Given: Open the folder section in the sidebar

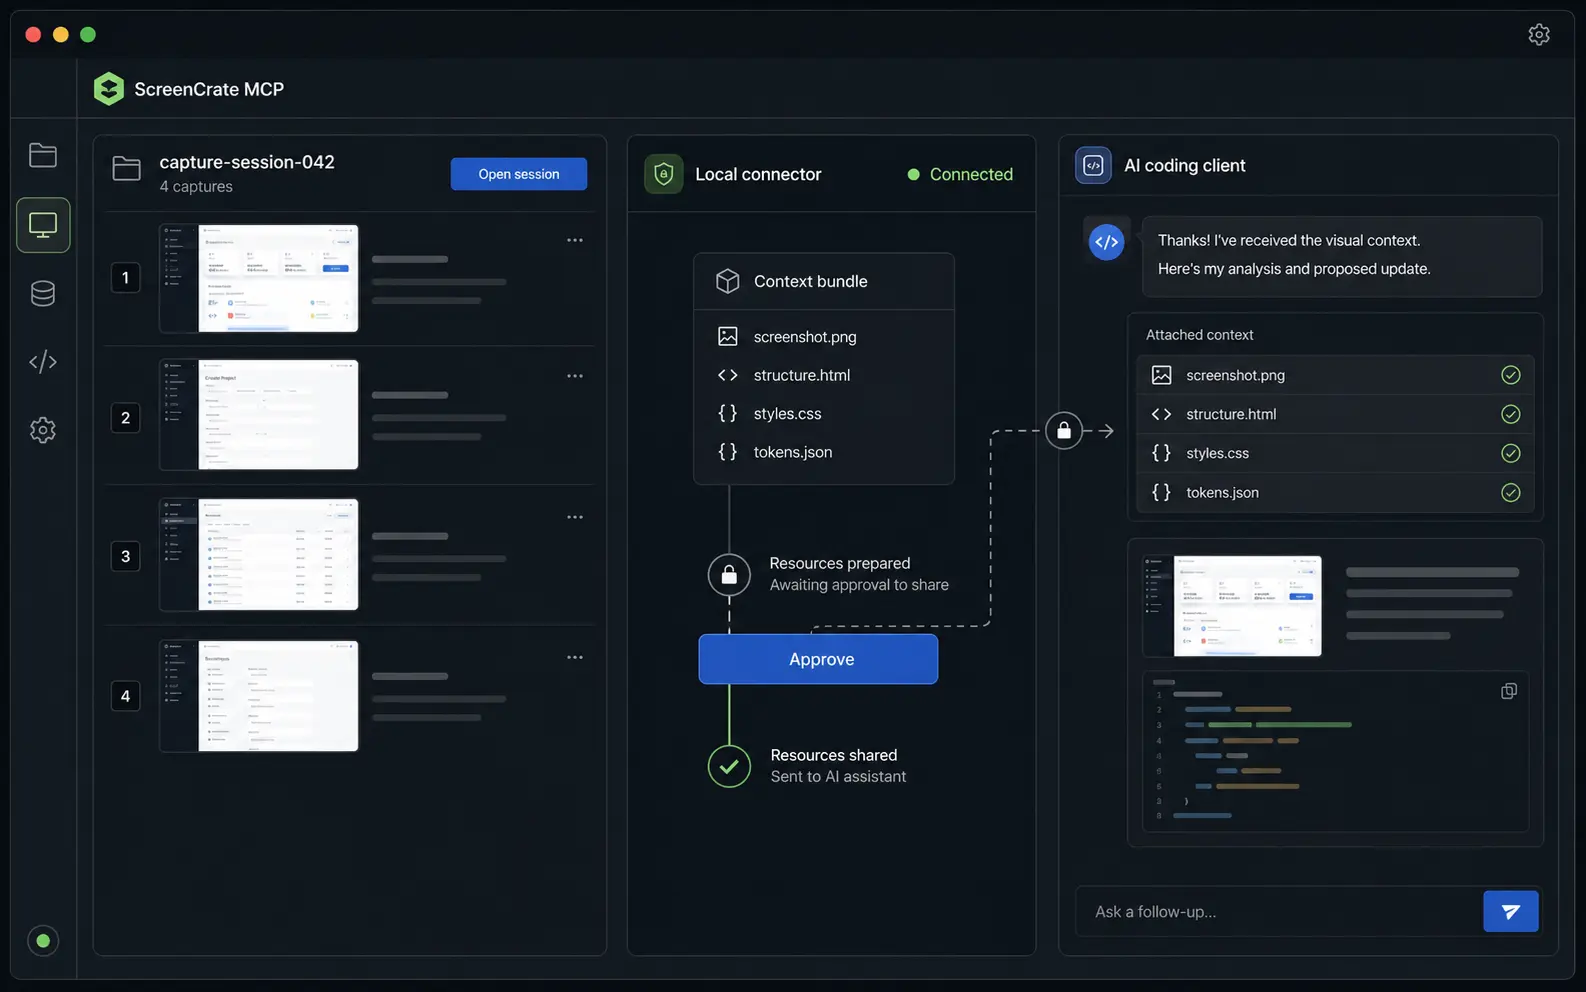Looking at the screenshot, I should click(43, 155).
